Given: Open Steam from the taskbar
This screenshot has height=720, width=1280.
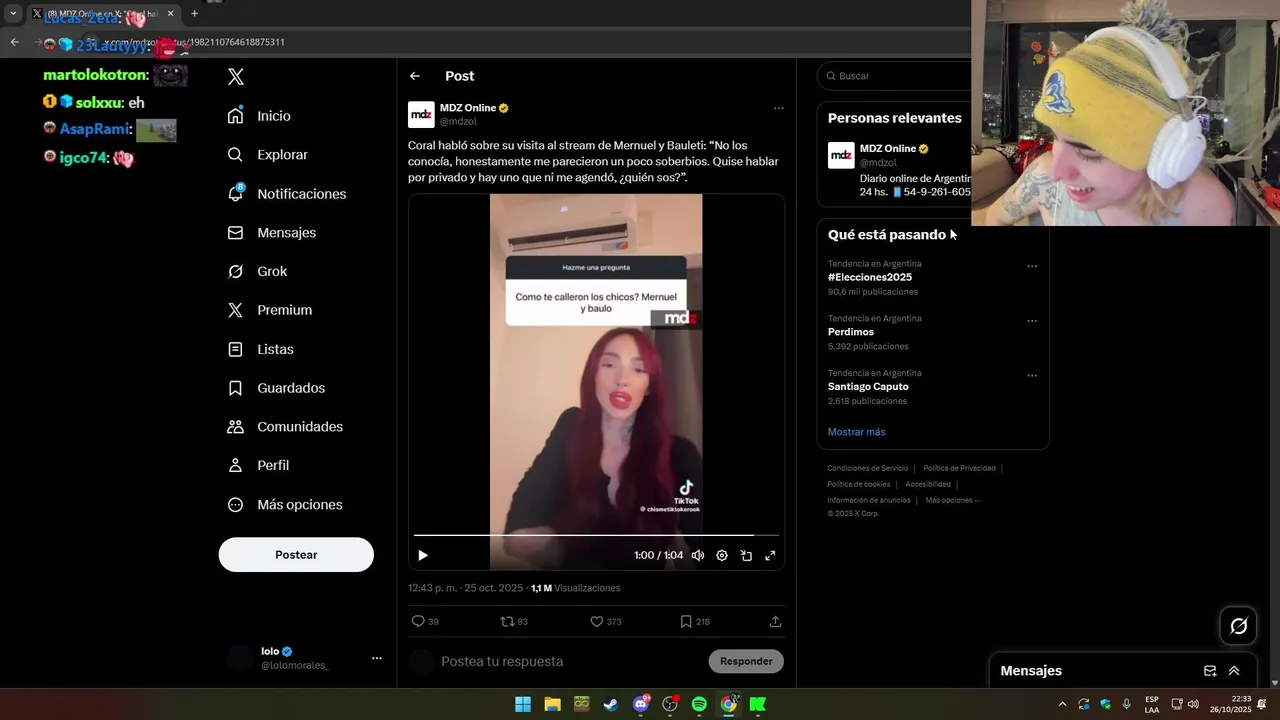Looking at the screenshot, I should coord(610,704).
